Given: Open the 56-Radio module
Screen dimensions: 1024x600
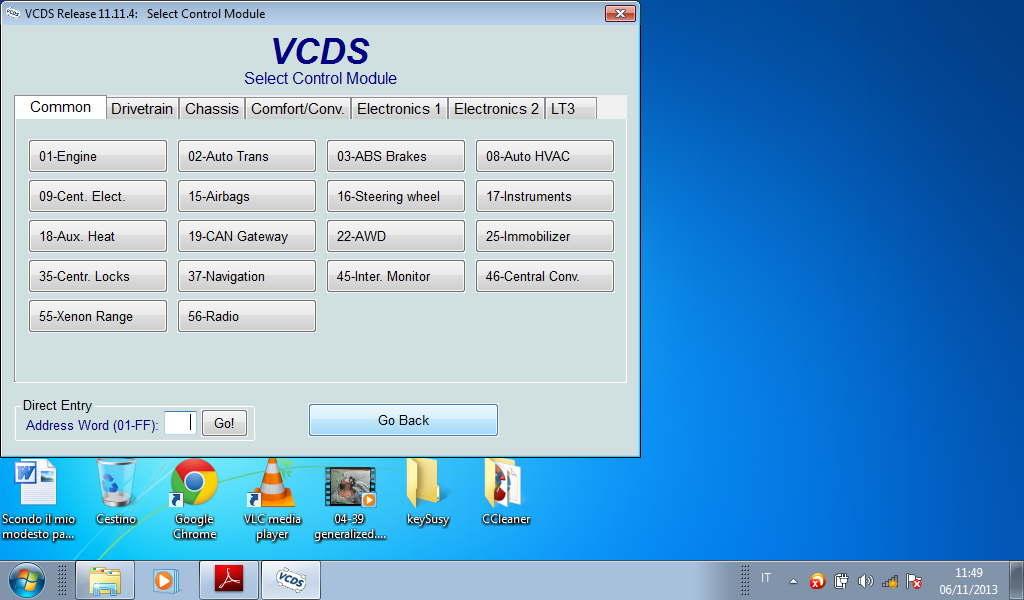Looking at the screenshot, I should click(x=247, y=316).
